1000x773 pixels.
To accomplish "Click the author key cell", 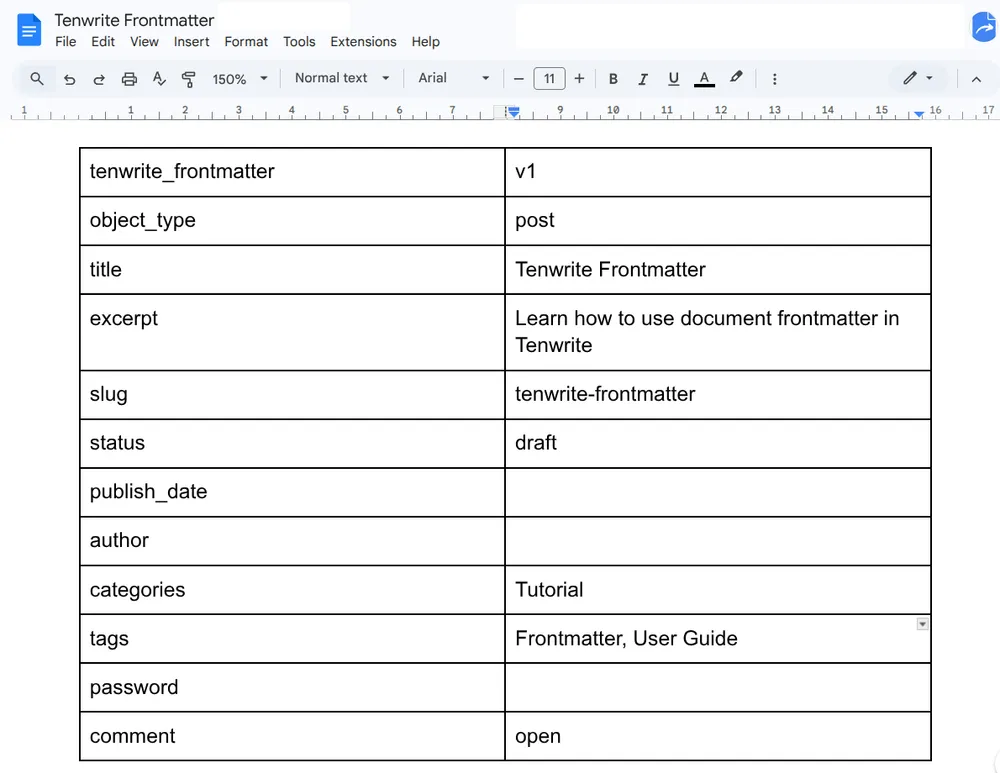I will 292,541.
